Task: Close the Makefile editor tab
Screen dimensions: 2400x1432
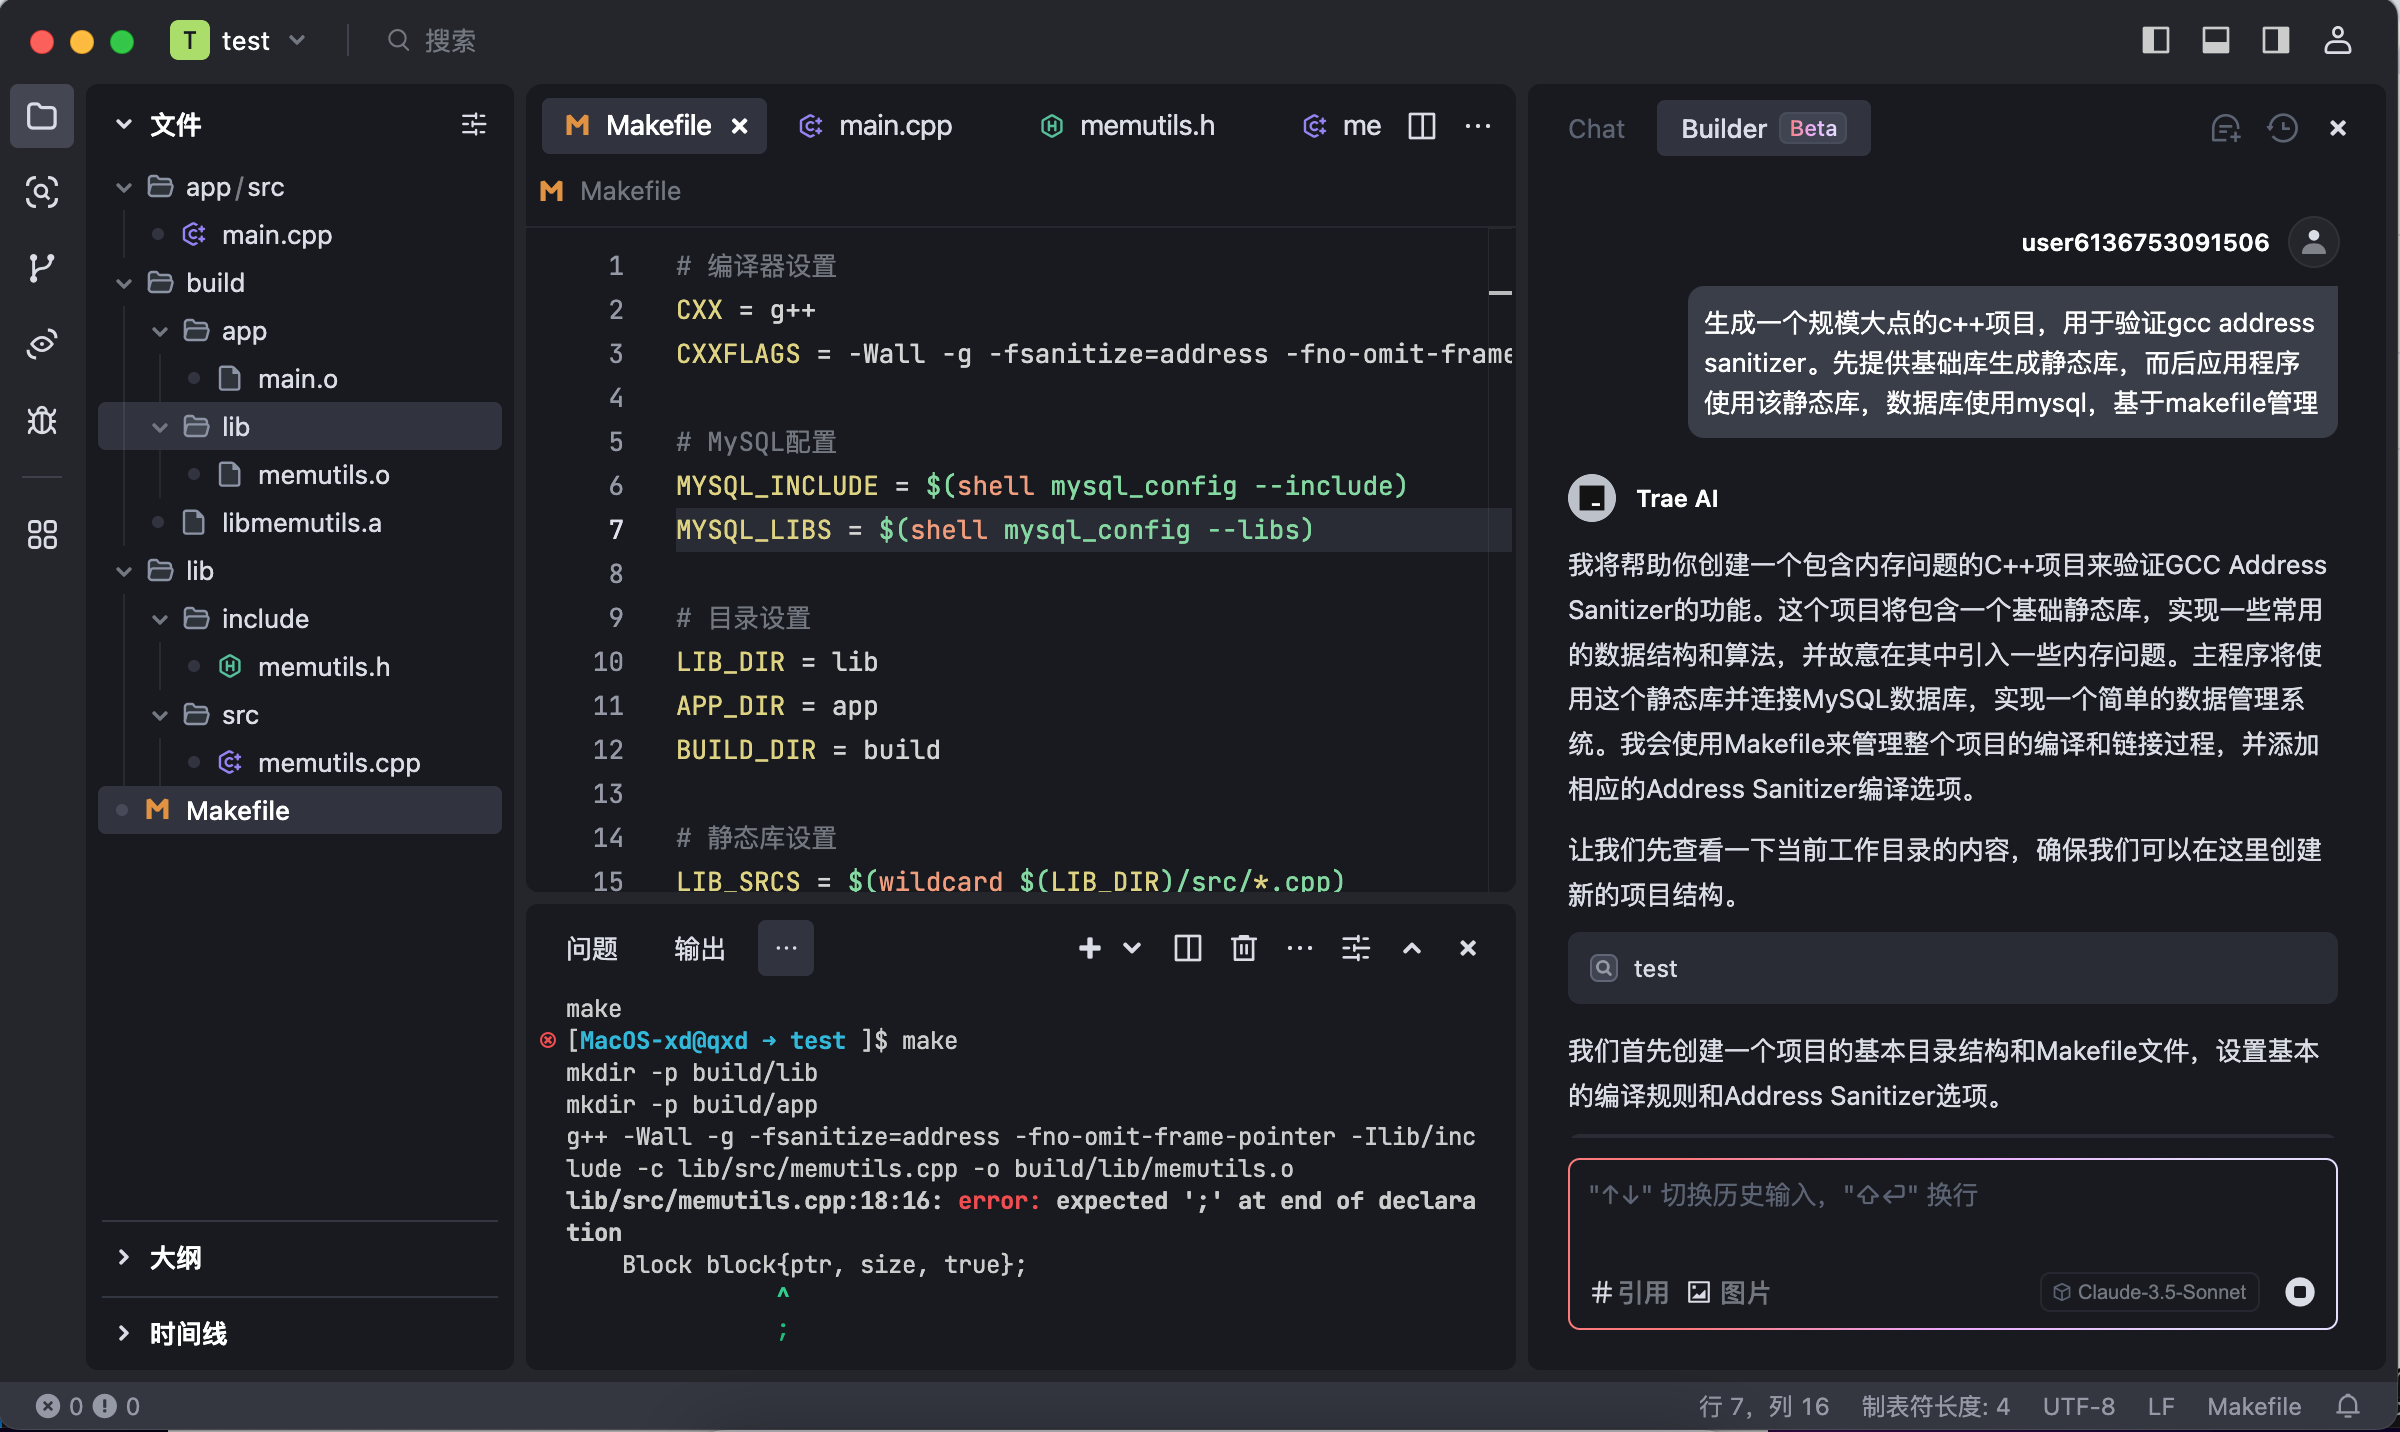Action: pos(740,126)
